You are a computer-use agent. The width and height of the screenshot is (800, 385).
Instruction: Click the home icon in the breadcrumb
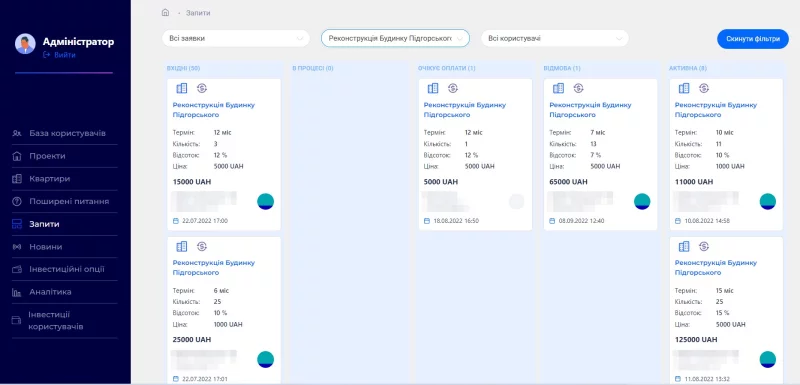(x=165, y=13)
